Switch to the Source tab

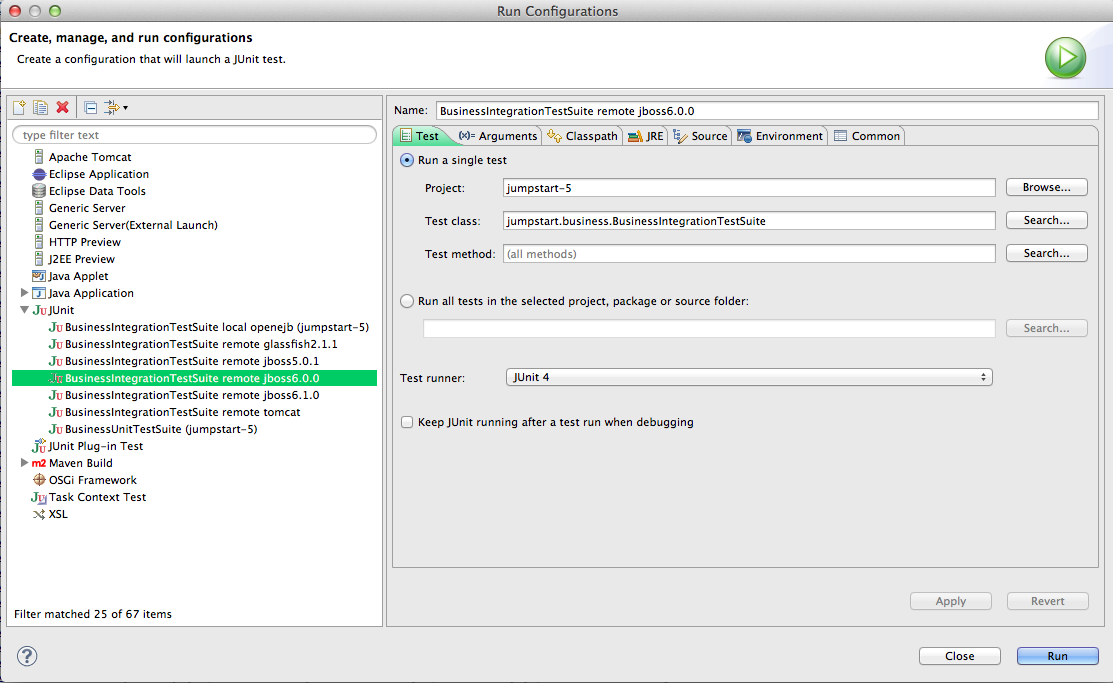click(x=700, y=136)
